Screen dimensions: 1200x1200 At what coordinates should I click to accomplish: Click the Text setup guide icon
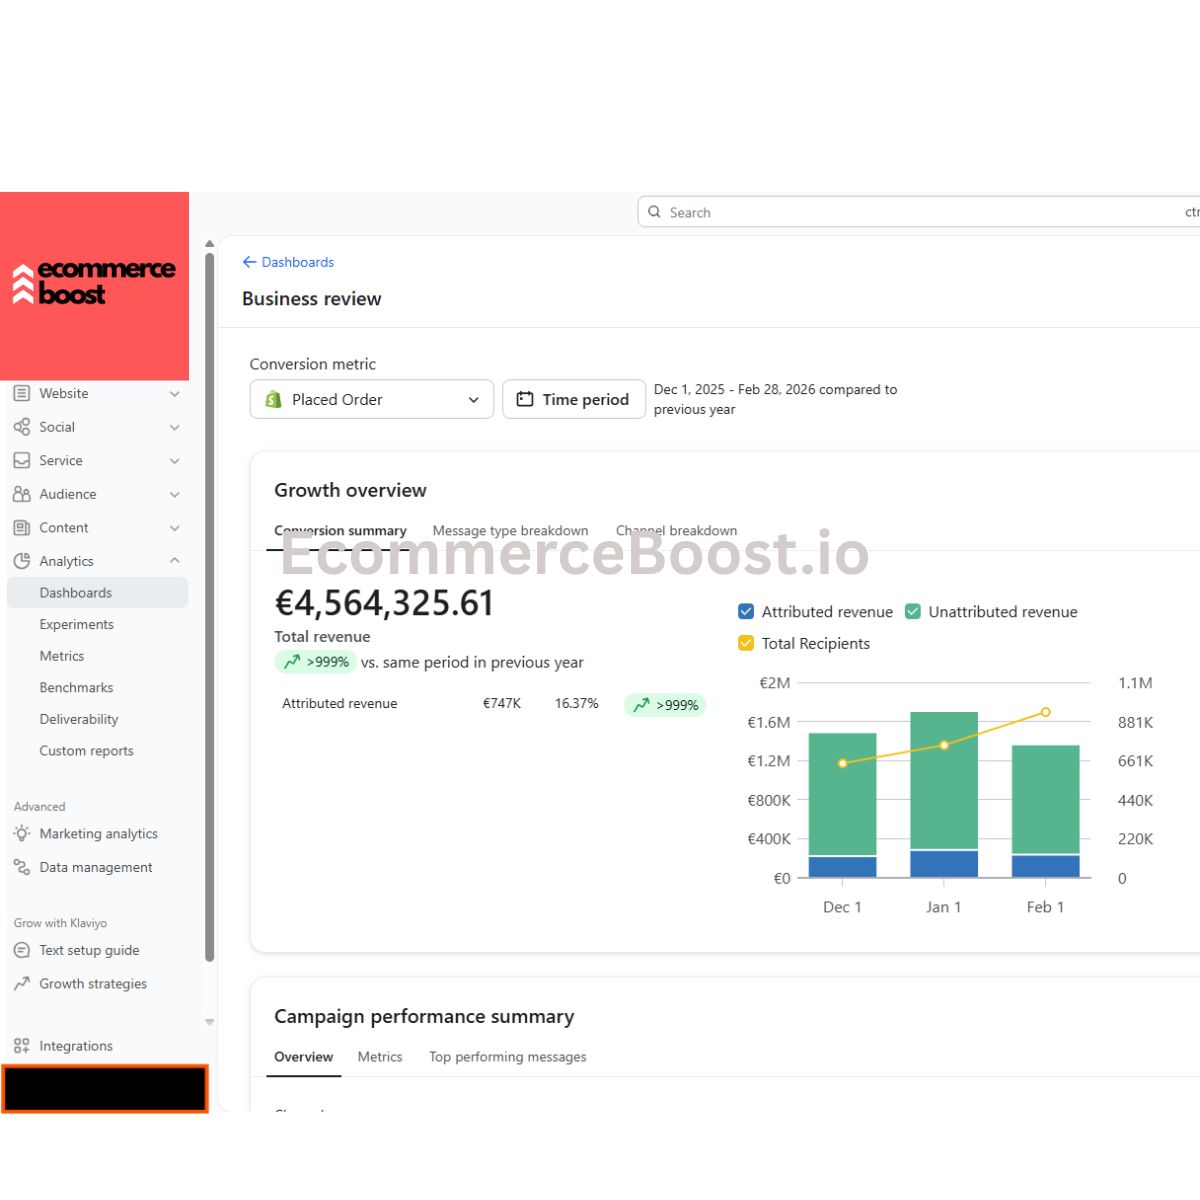[x=22, y=950]
